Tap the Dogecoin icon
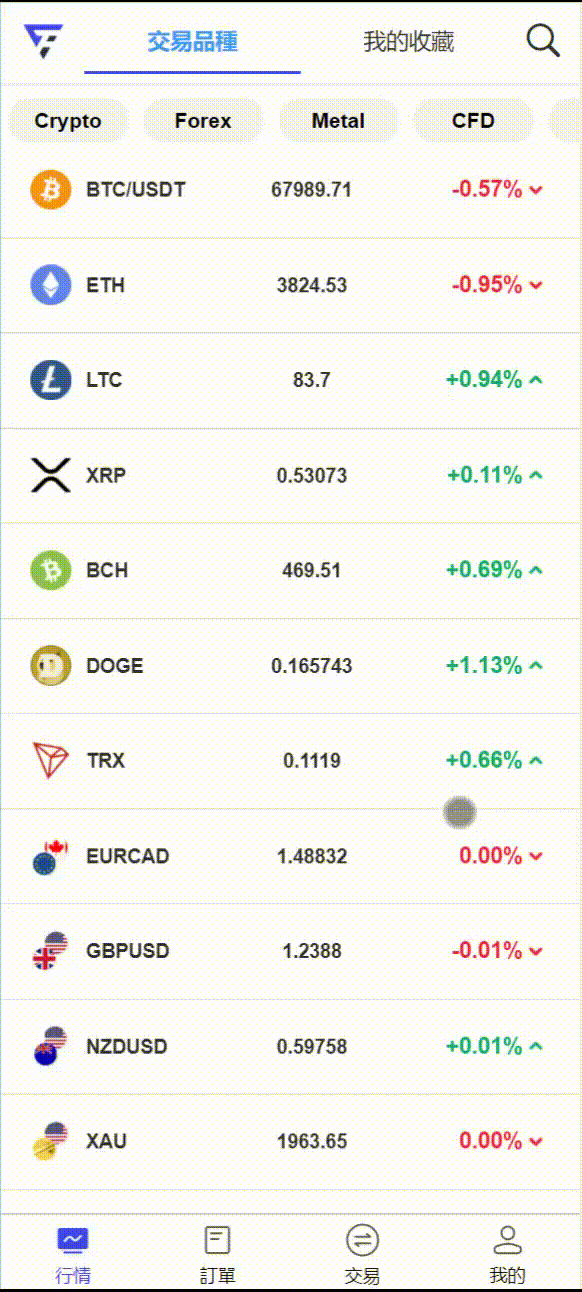The width and height of the screenshot is (582, 1292). click(x=51, y=665)
